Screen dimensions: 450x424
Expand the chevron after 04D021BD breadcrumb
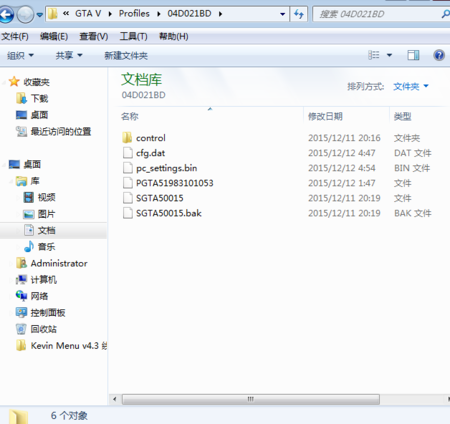point(221,14)
